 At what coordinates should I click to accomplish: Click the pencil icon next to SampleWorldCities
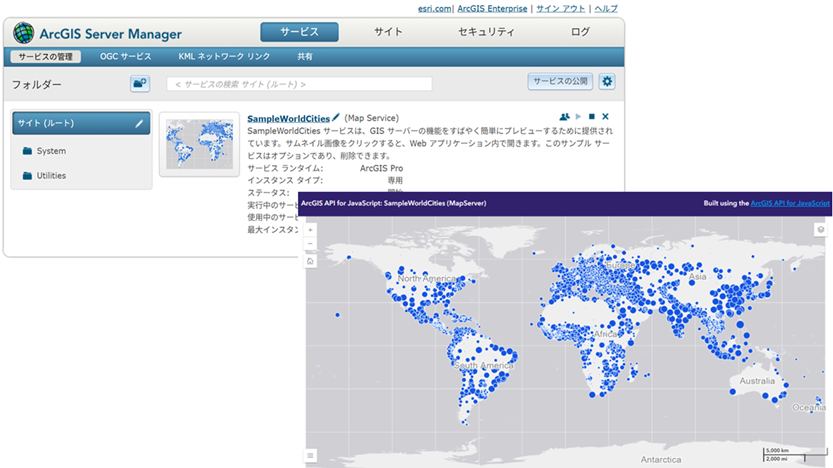pyautogui.click(x=336, y=117)
